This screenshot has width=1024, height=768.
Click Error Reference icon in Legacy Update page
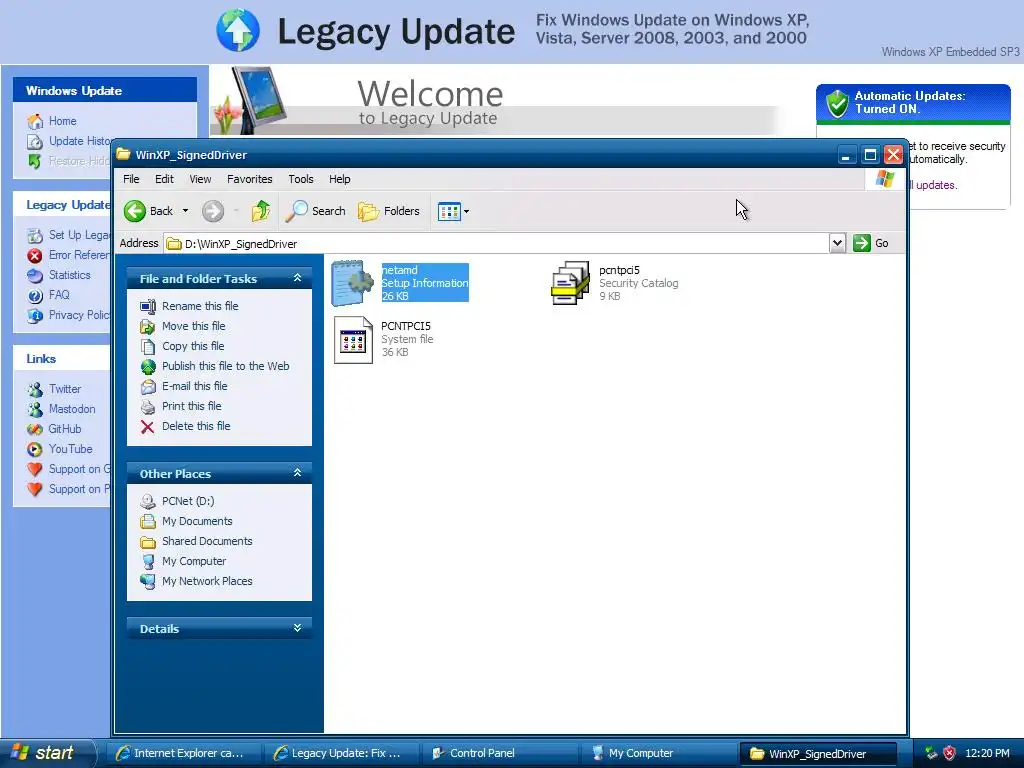click(35, 255)
